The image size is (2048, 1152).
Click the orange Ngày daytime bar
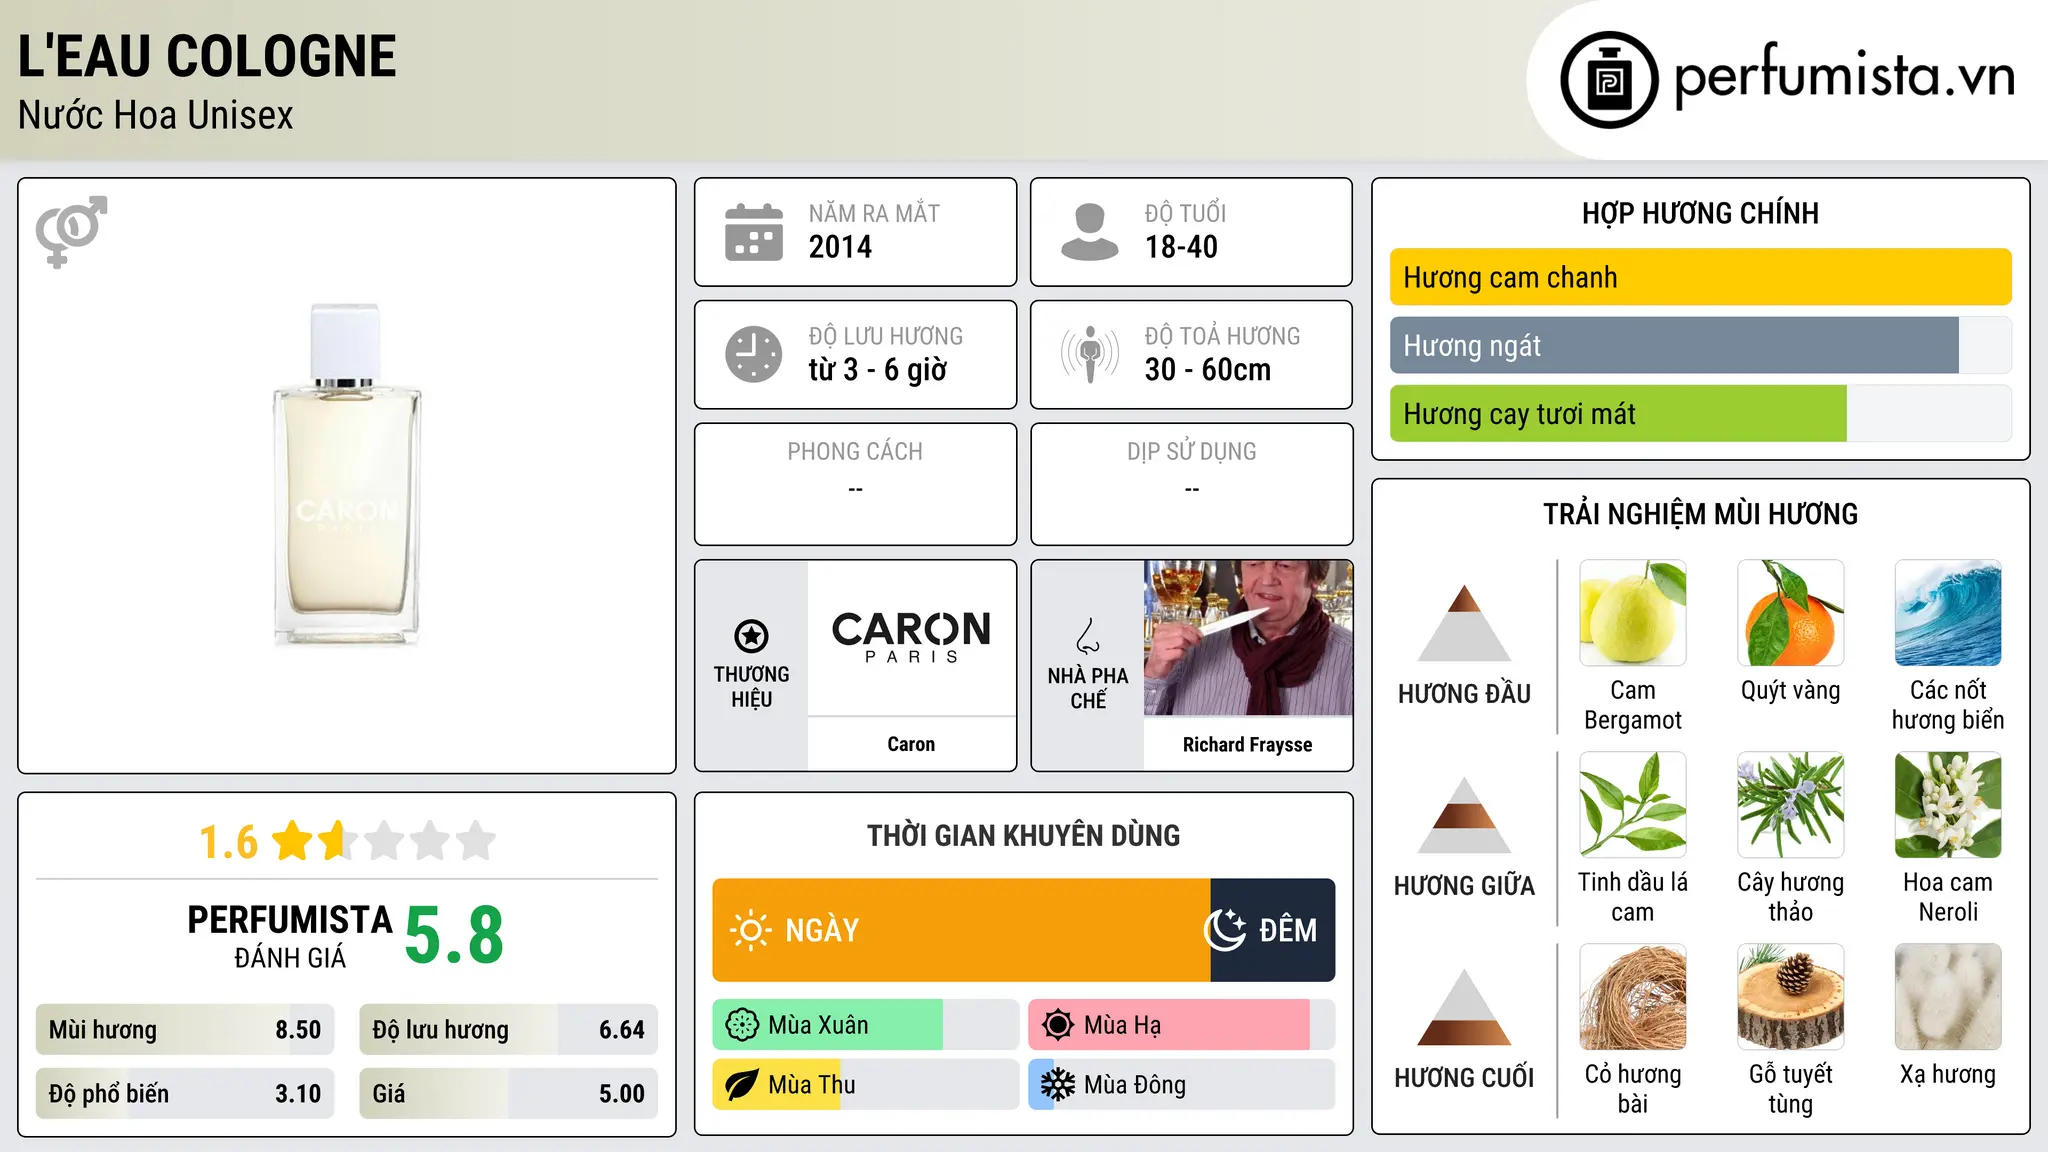(x=961, y=930)
